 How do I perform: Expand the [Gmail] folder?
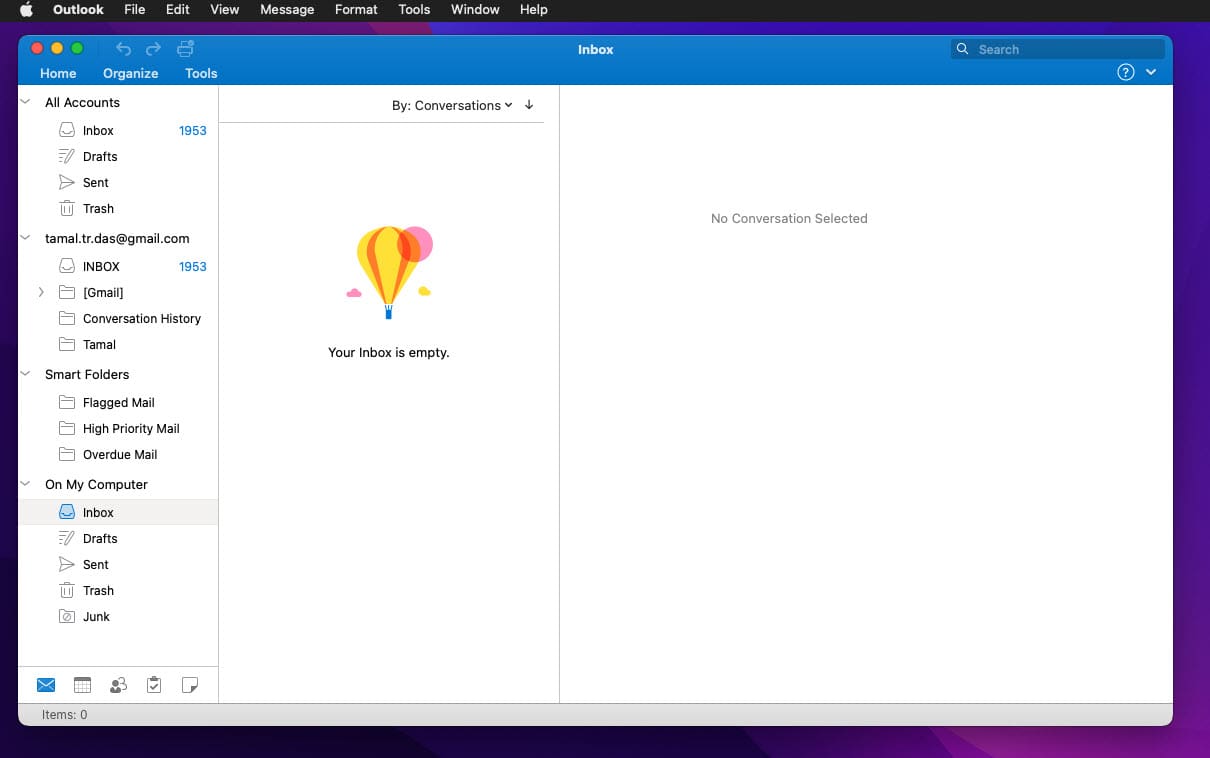pyautogui.click(x=41, y=292)
